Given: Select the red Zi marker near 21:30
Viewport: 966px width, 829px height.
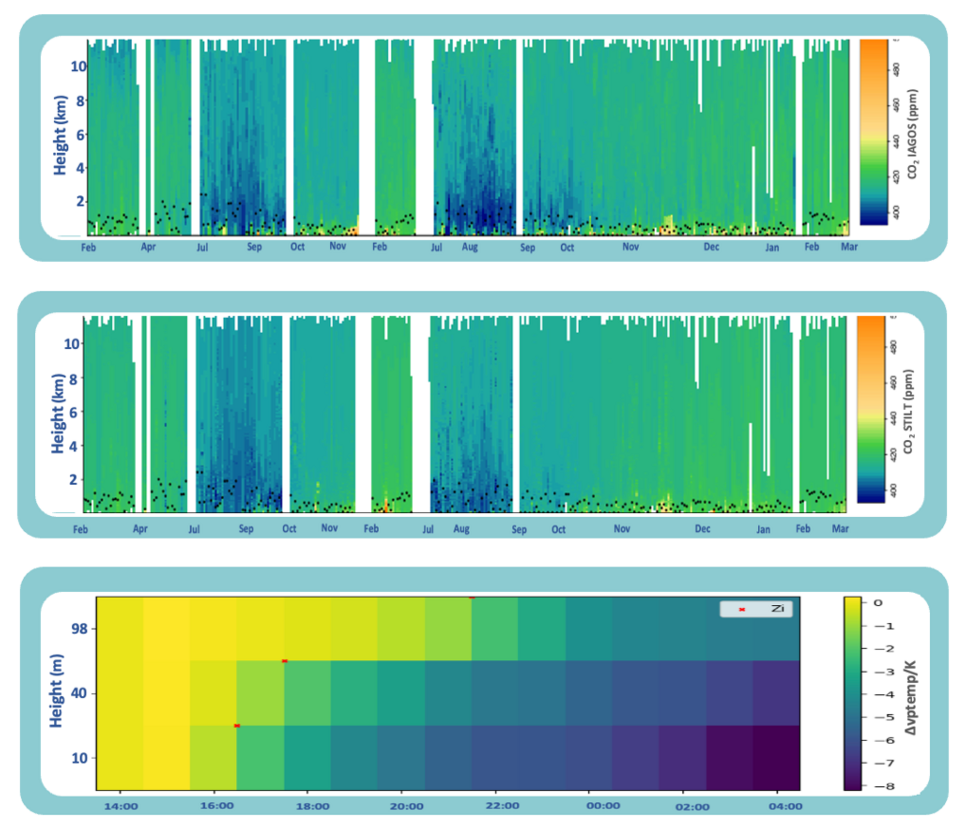Looking at the screenshot, I should [471, 597].
